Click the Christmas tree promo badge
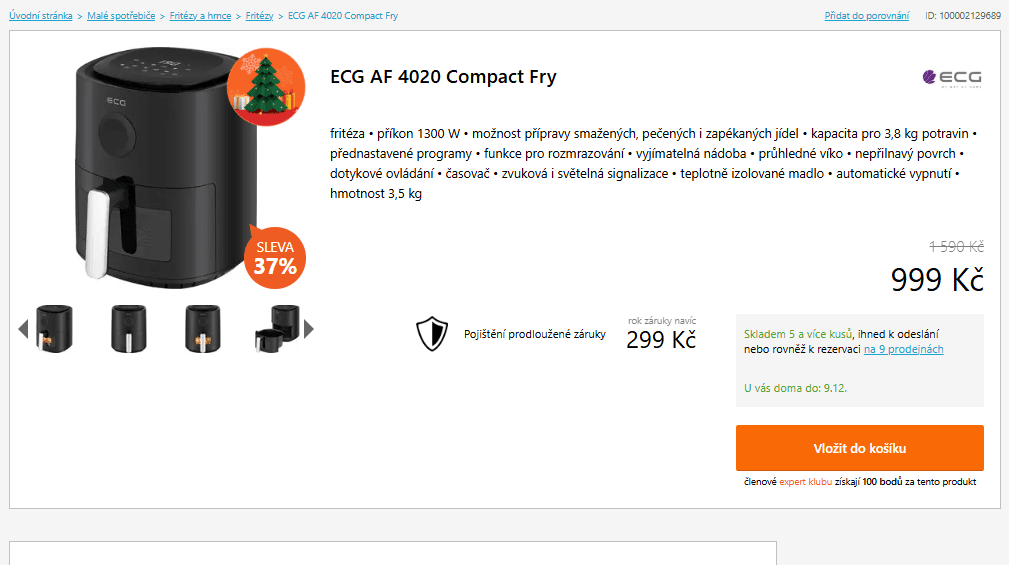The height and width of the screenshot is (565, 1009). click(265, 87)
